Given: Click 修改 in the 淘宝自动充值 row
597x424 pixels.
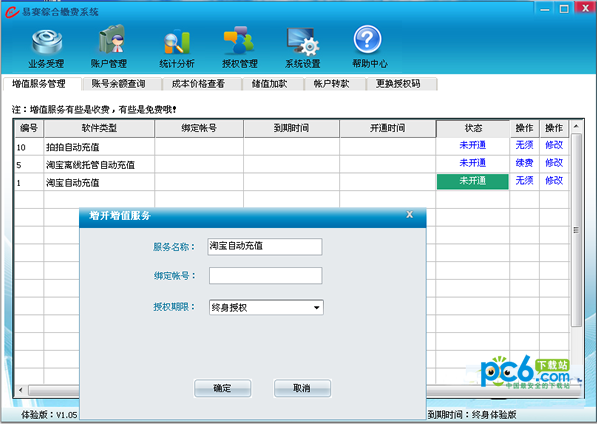Looking at the screenshot, I should click(554, 181).
